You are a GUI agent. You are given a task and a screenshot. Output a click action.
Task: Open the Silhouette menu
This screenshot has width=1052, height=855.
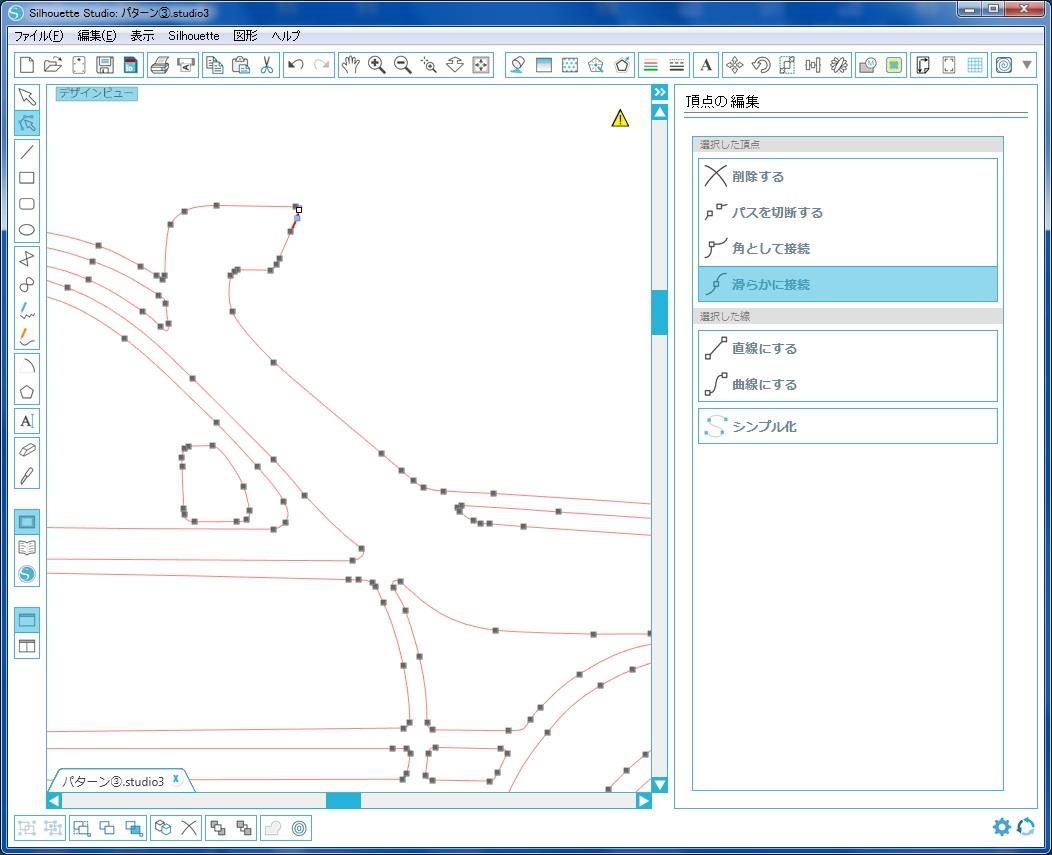pos(194,36)
